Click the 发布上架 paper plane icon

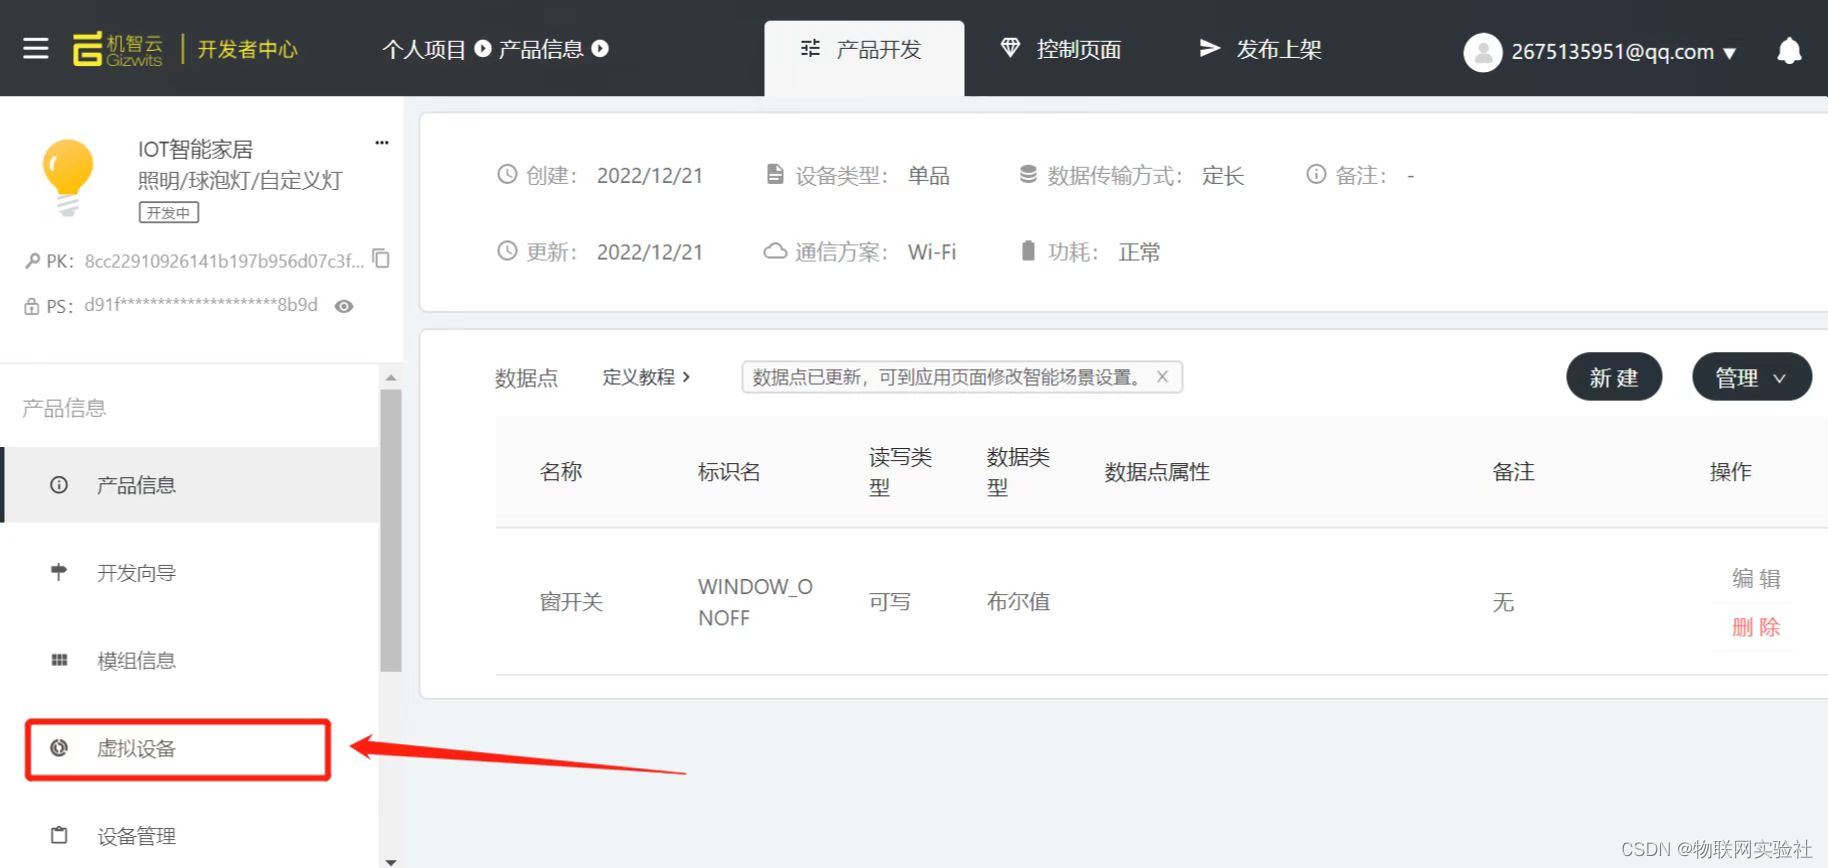(1209, 48)
